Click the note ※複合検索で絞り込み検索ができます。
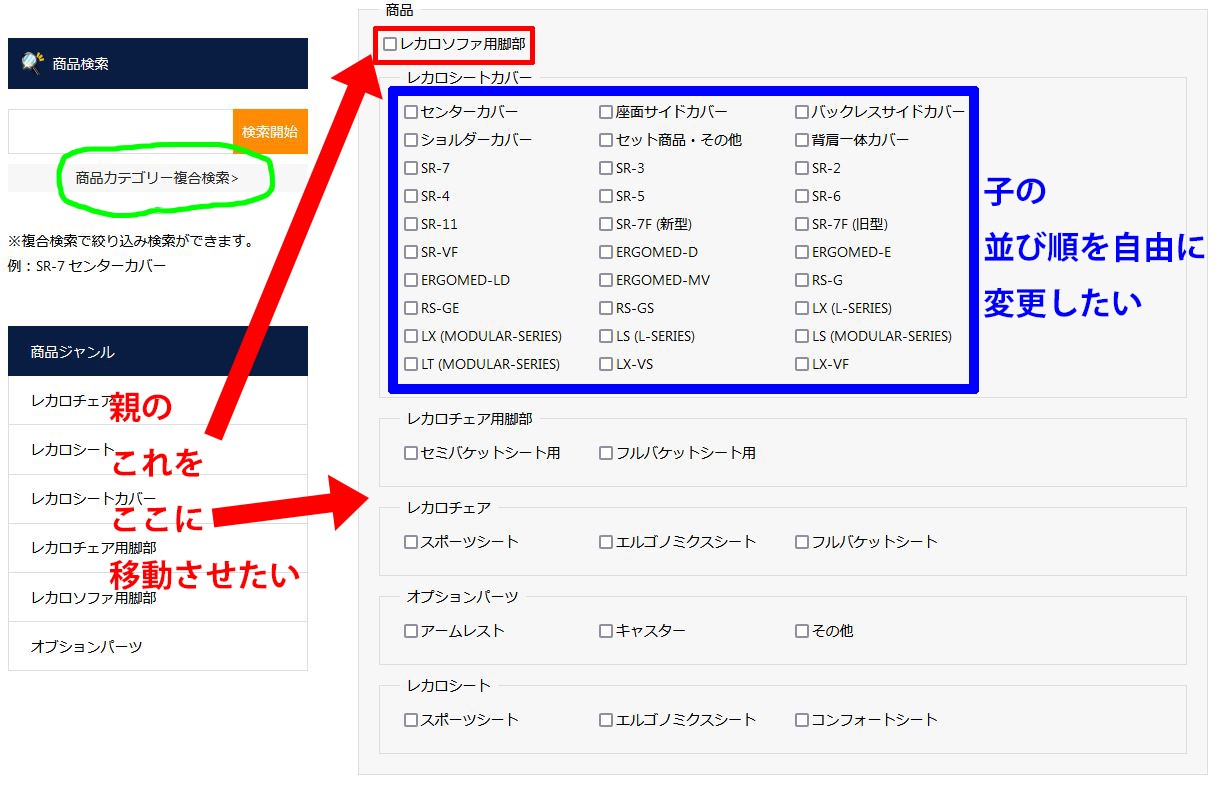Viewport: 1215px width, 786px height. click(x=131, y=241)
